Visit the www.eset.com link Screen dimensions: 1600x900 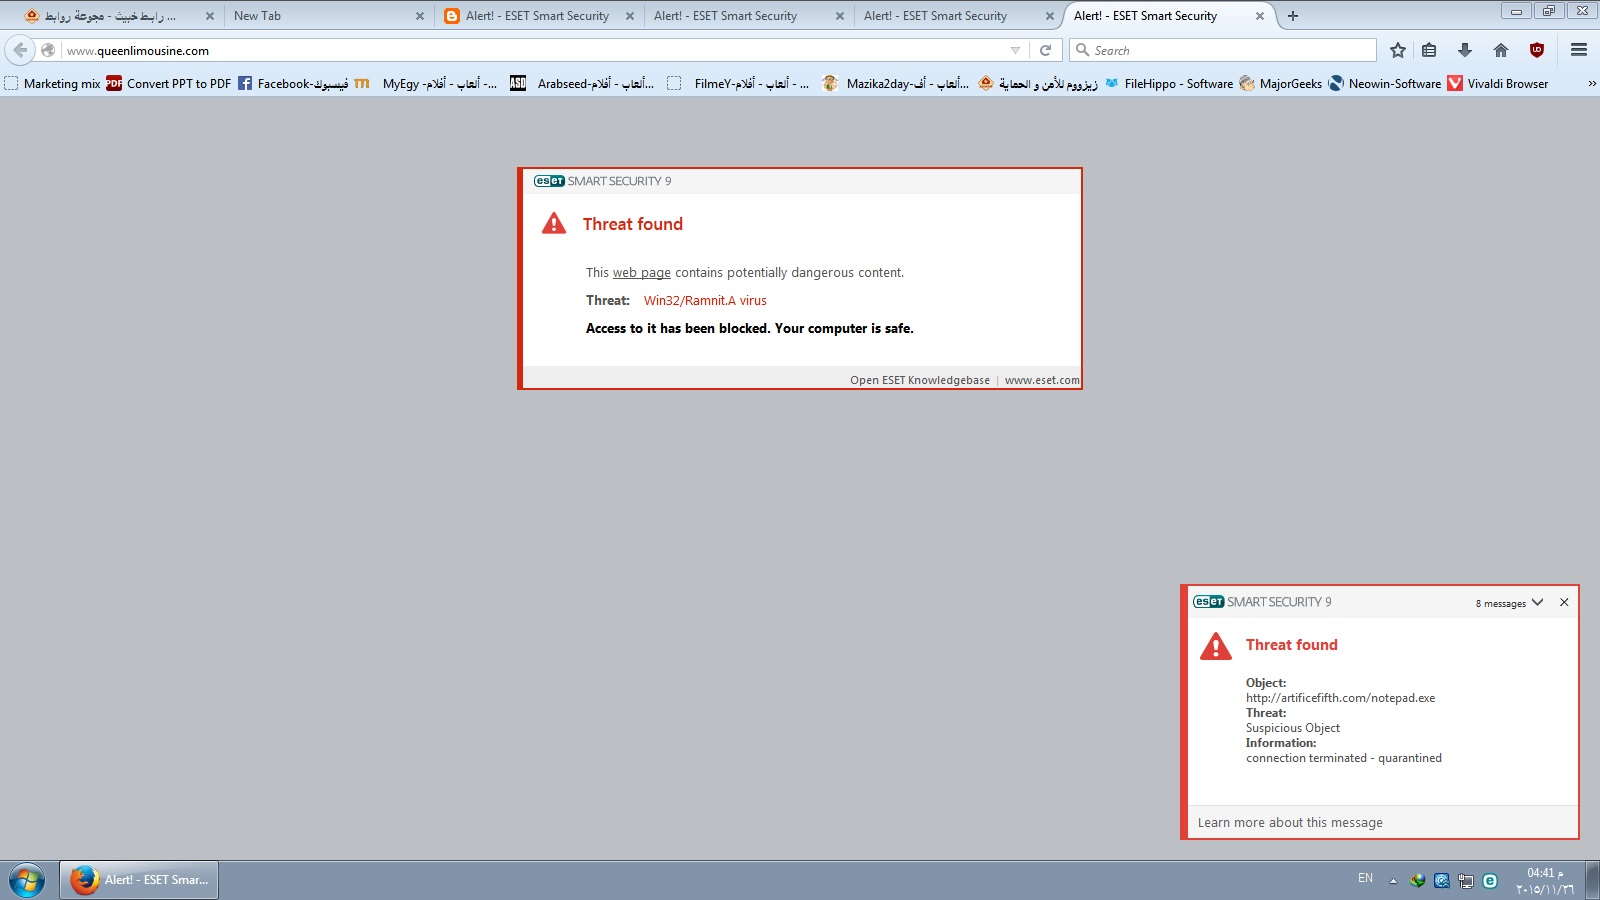pyautogui.click(x=1042, y=380)
